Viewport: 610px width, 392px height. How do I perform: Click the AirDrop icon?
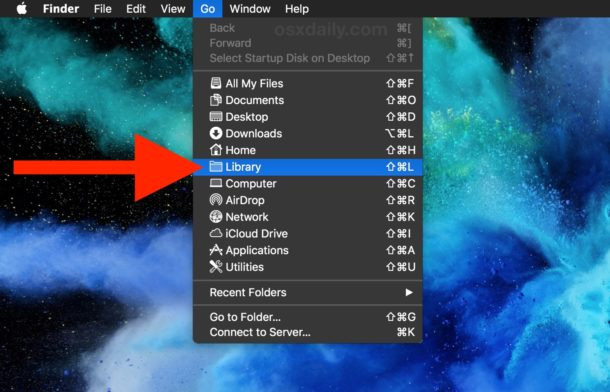(x=216, y=200)
